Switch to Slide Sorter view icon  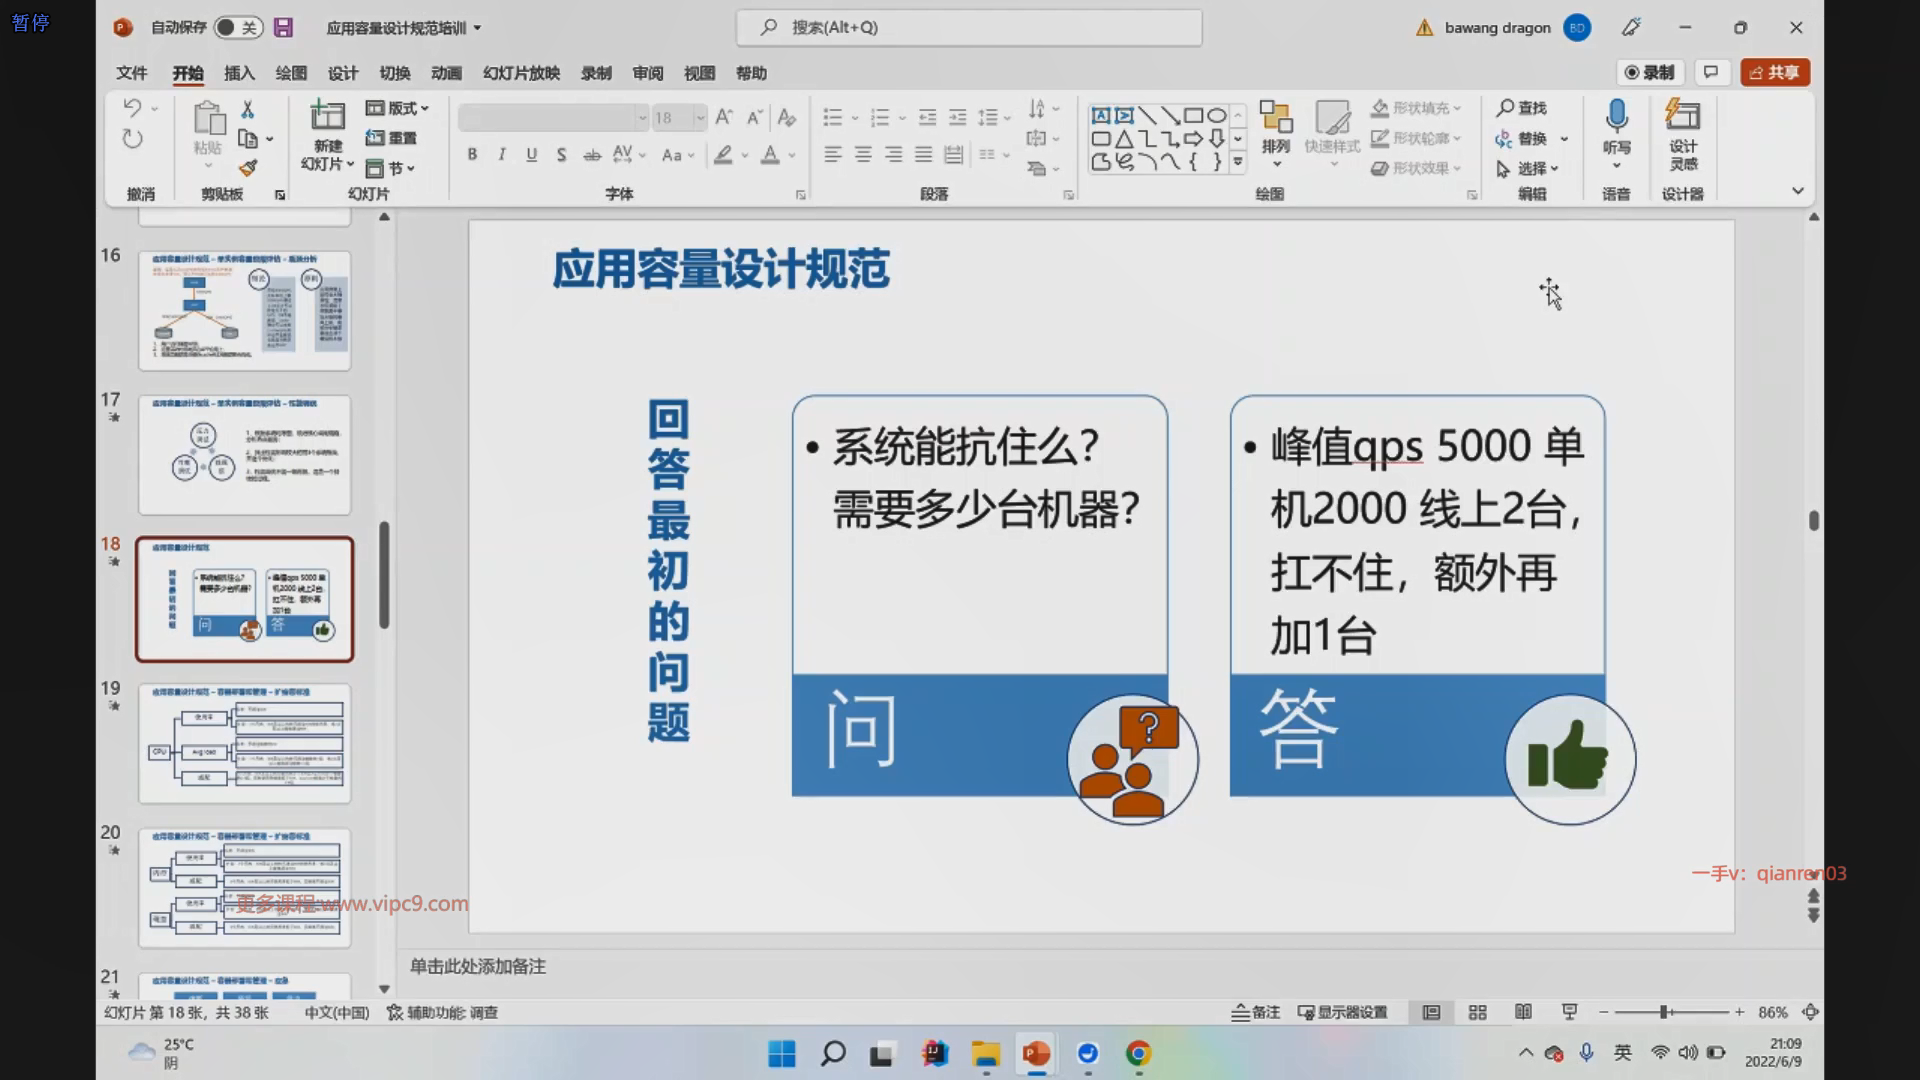tap(1477, 1012)
